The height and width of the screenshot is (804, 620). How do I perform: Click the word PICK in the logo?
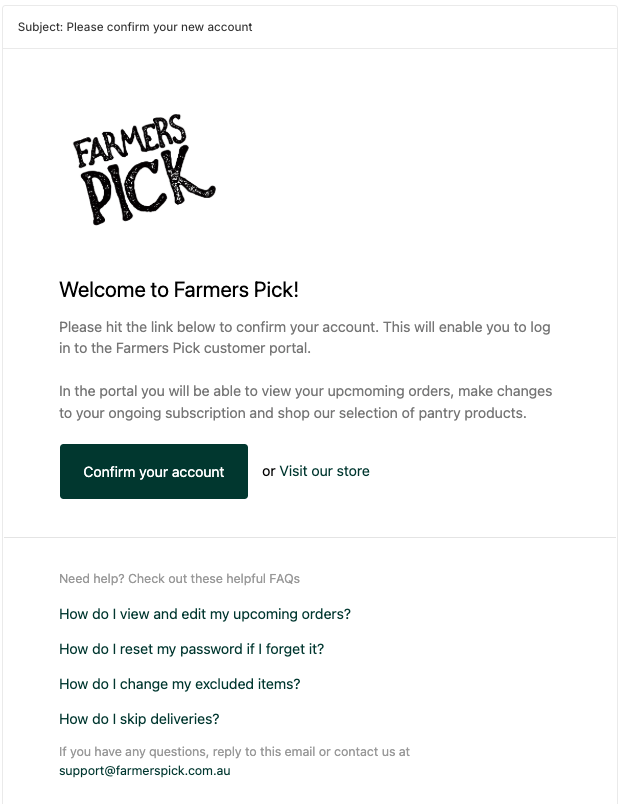tap(149, 188)
